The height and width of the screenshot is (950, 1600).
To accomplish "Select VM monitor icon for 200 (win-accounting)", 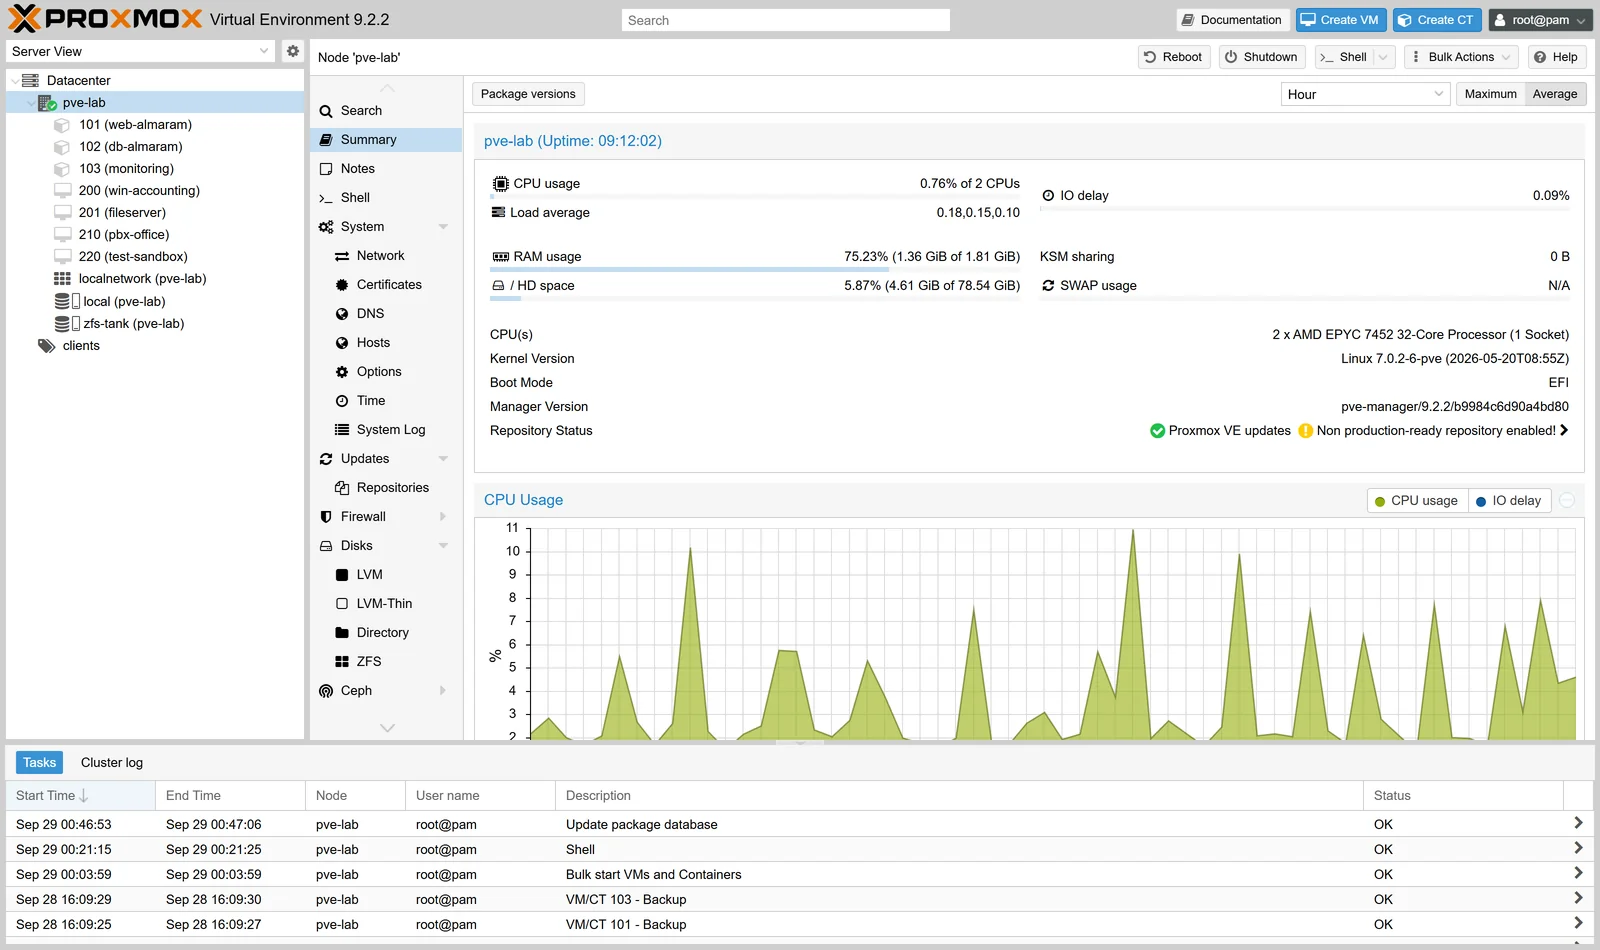I will (x=62, y=191).
